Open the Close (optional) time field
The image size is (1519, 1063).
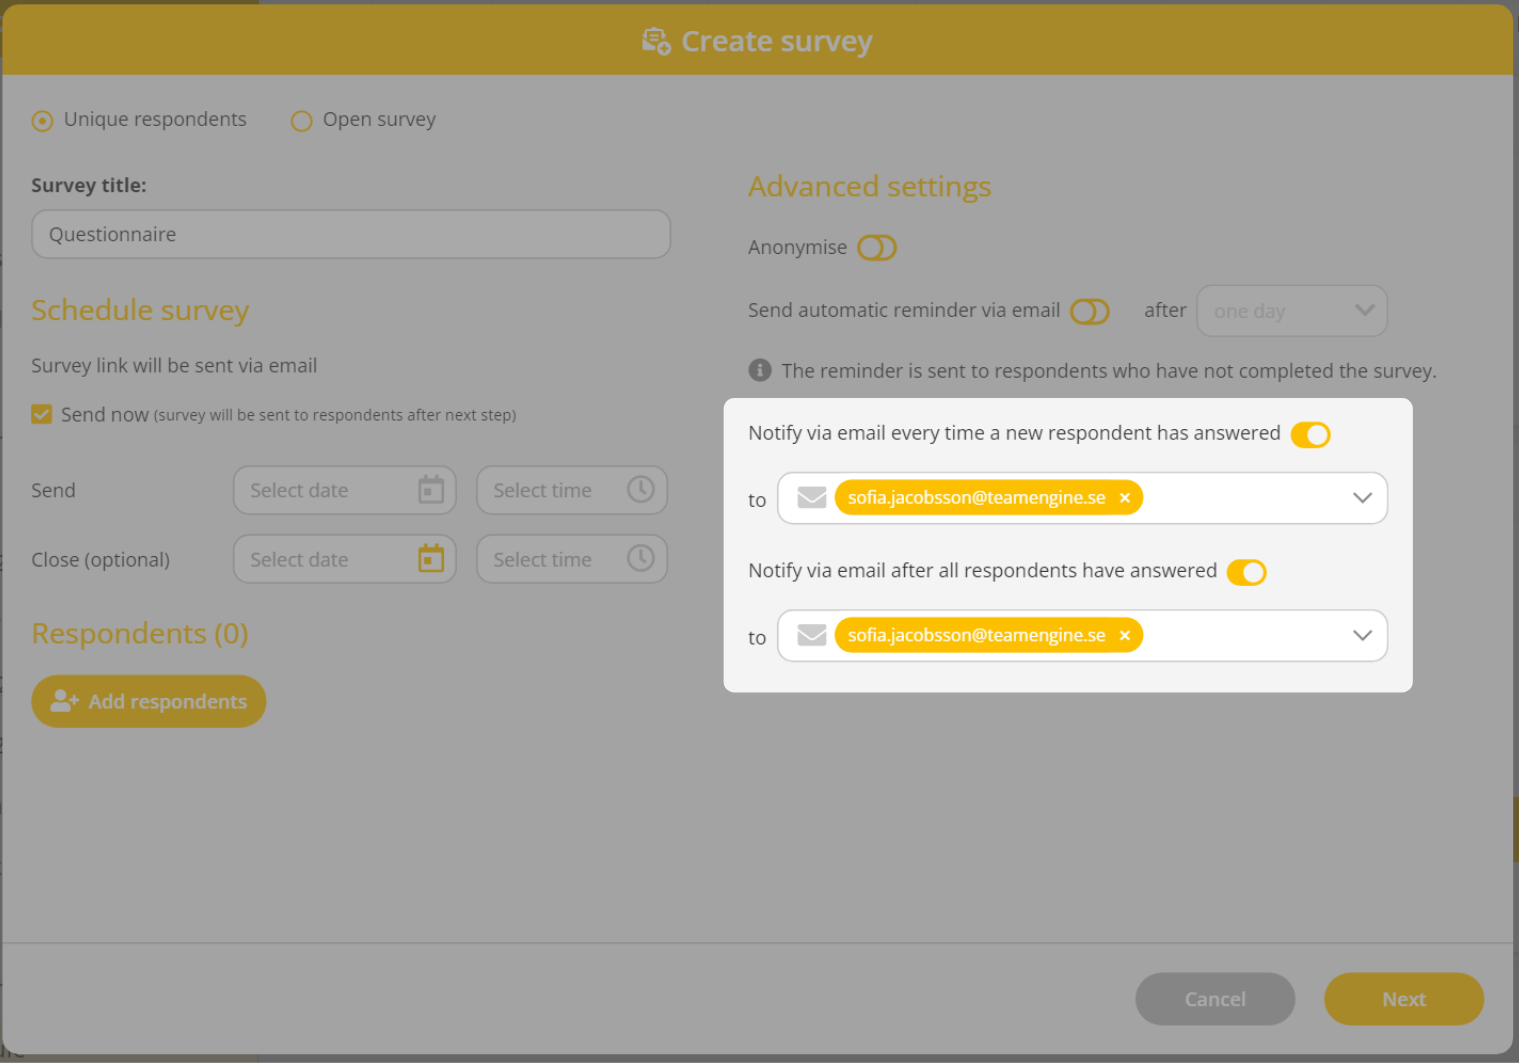[x=572, y=559]
